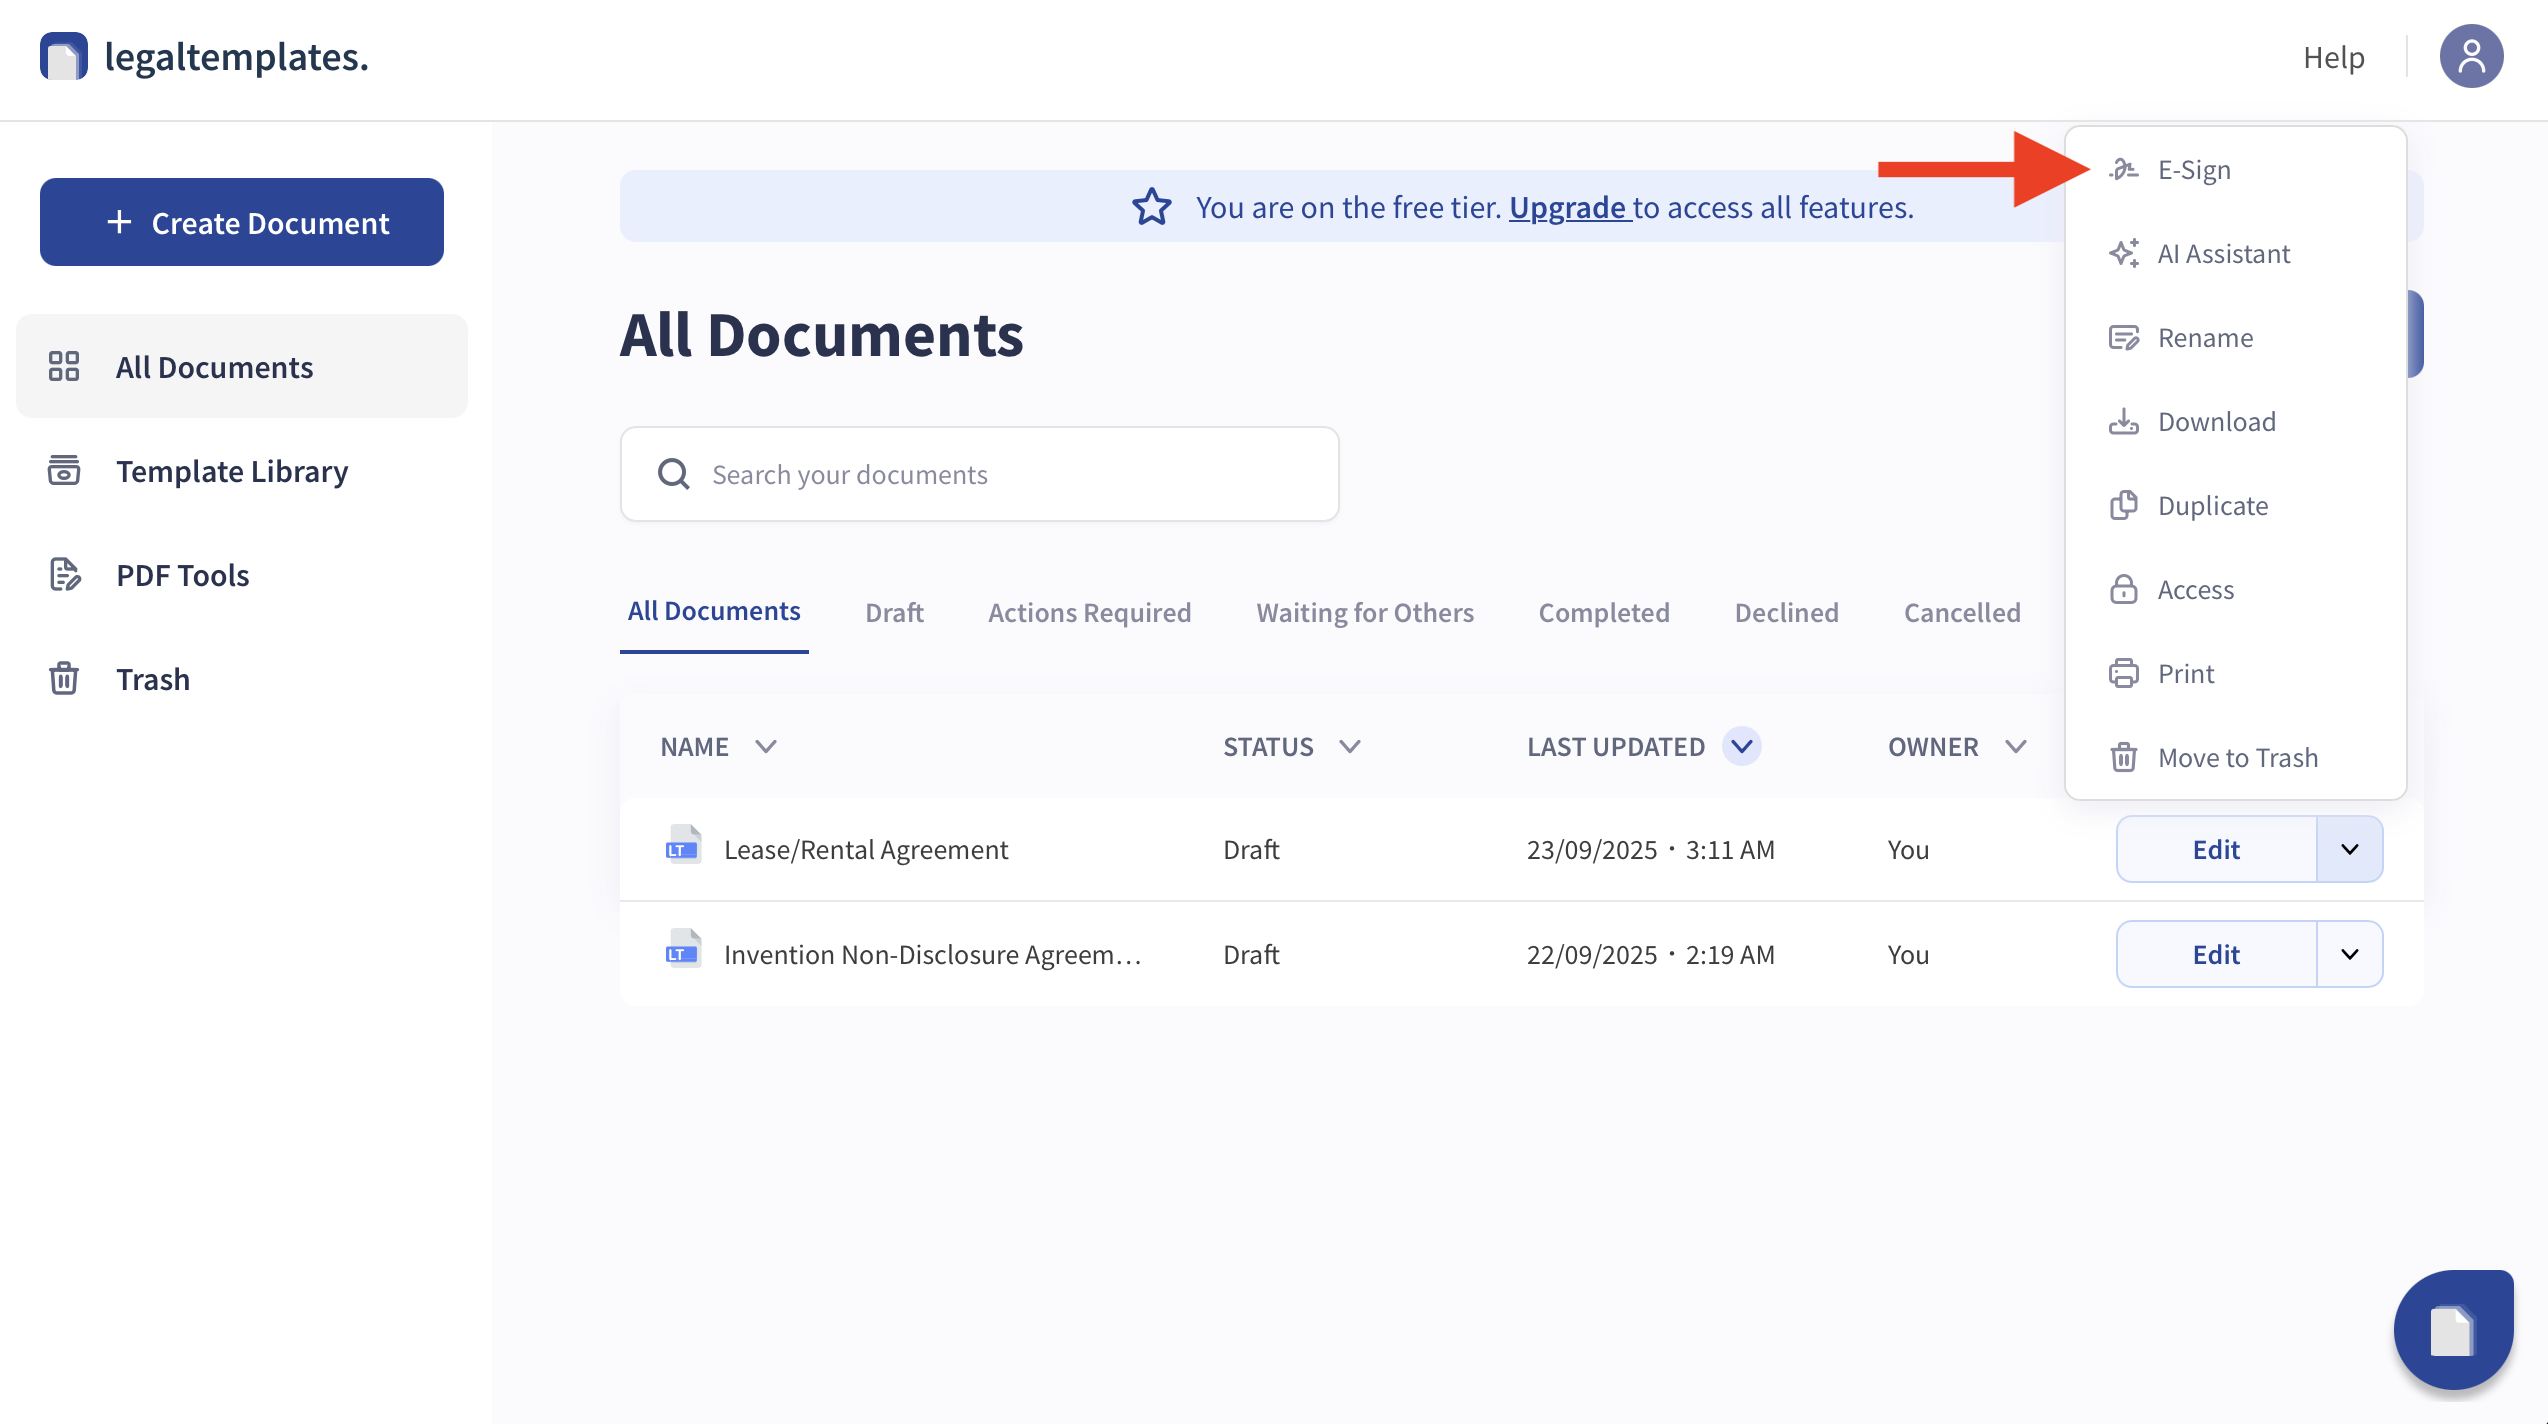2548x1424 pixels.
Task: Expand Invention Non-Disclosure Edit dropdown arrow
Action: tap(2349, 954)
